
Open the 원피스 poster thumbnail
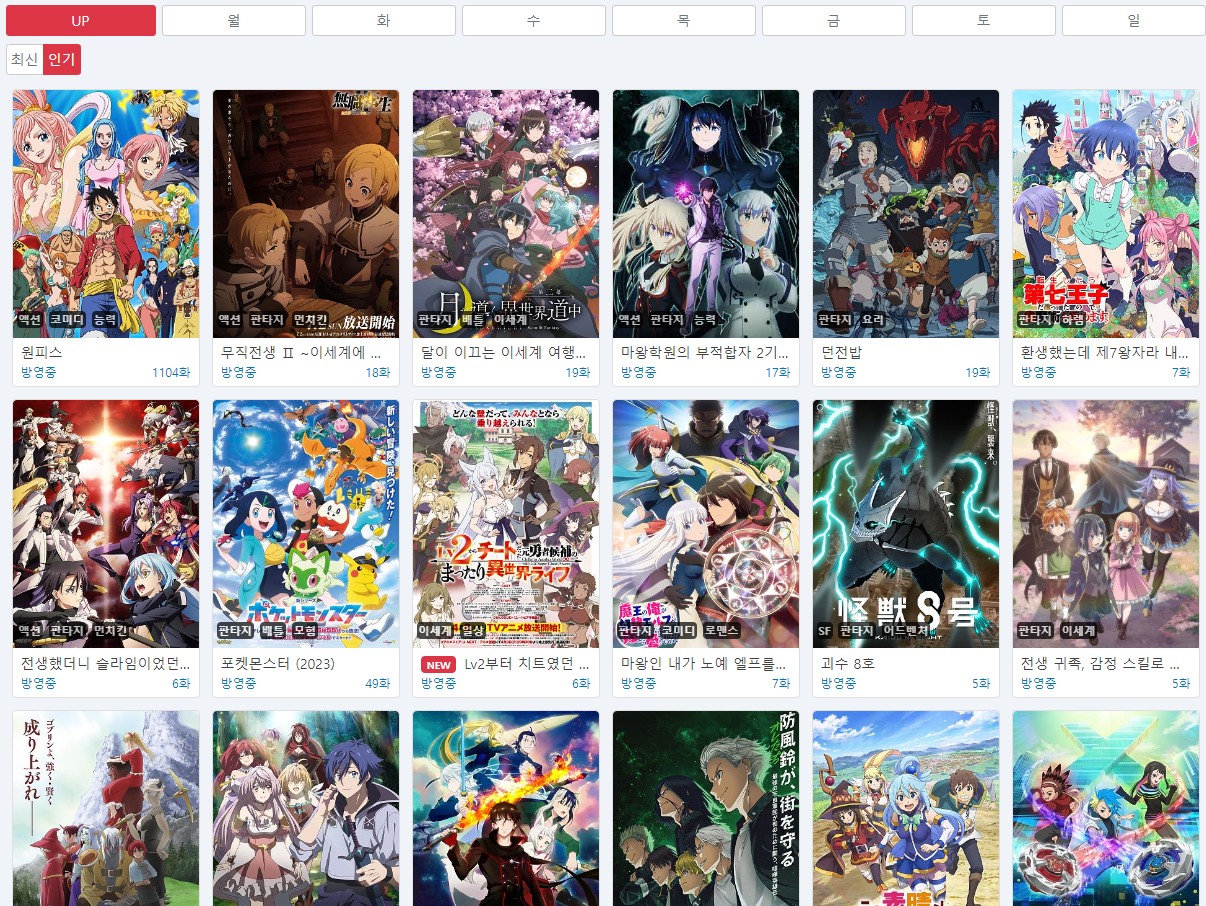coord(106,214)
